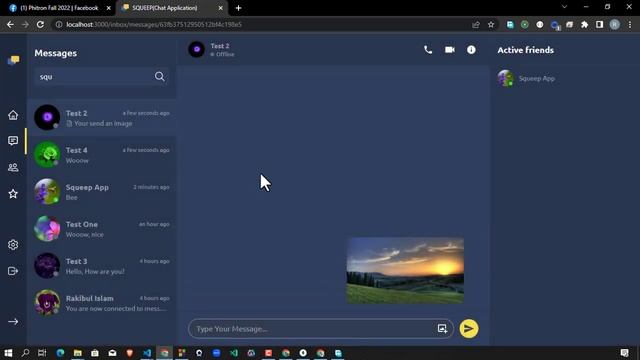
Task: Open Rakibul Islam conversation
Action: (102, 303)
